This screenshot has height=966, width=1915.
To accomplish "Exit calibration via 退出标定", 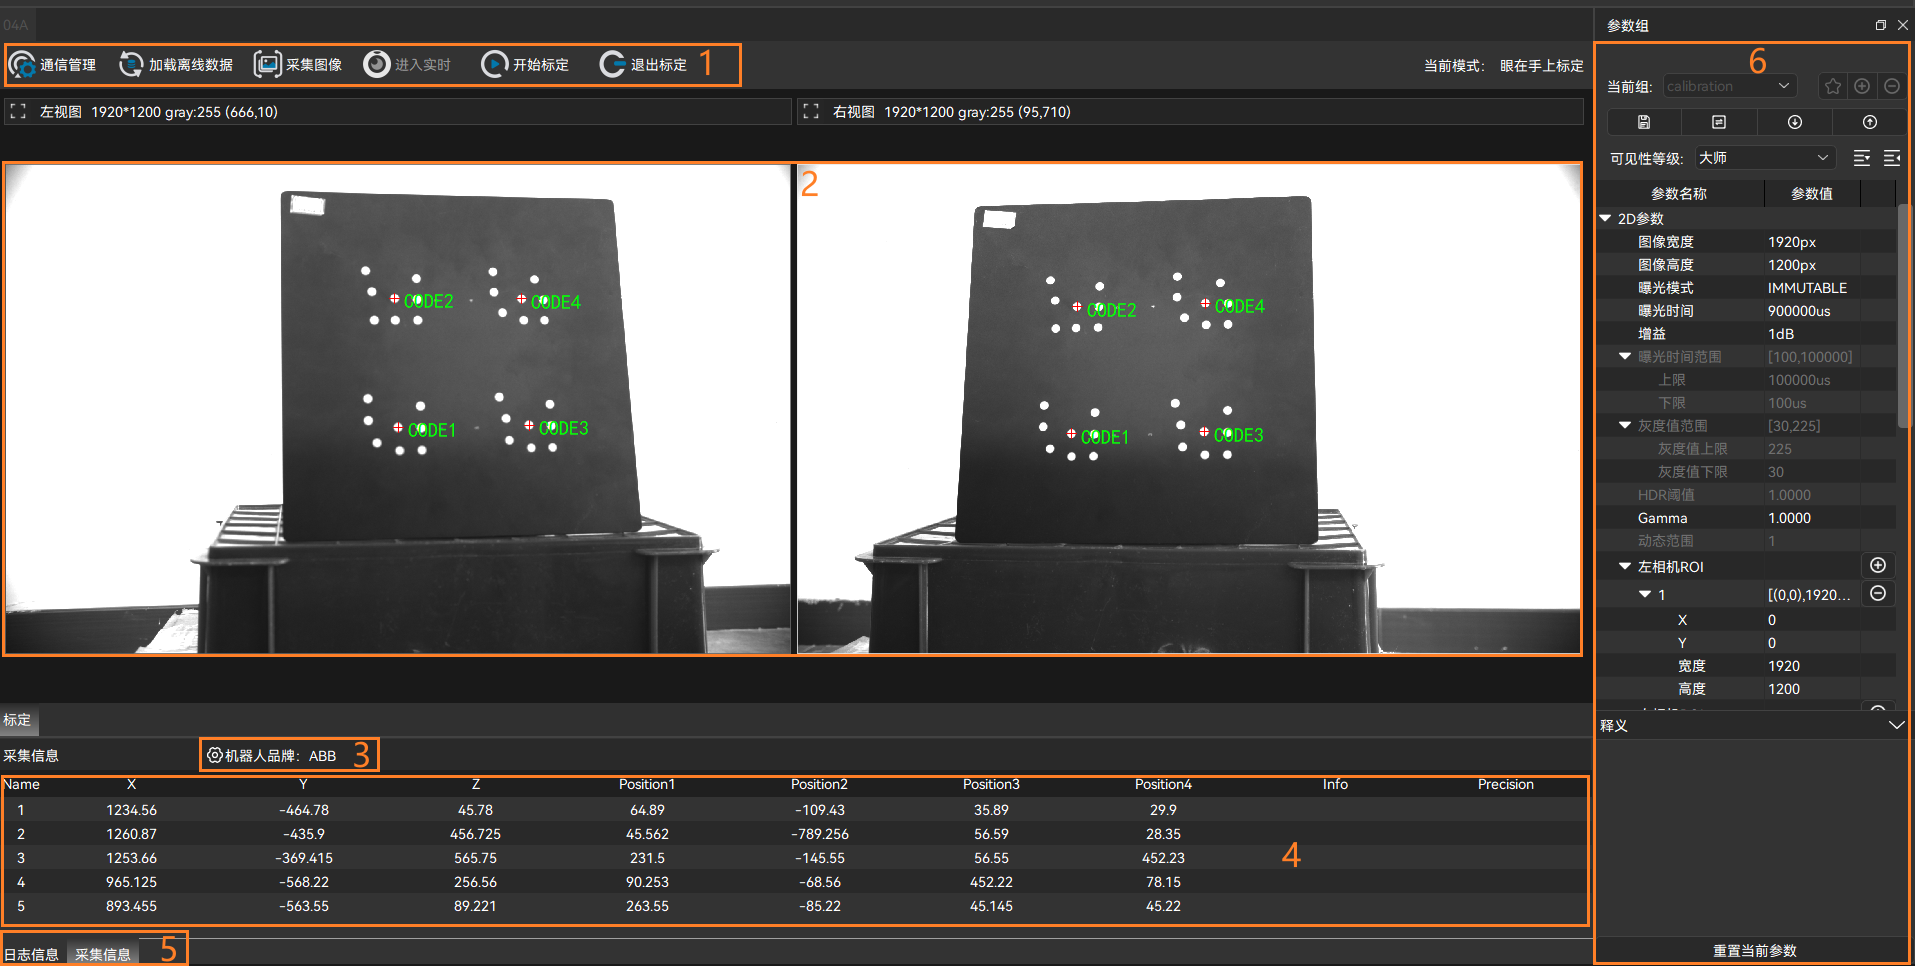I will (643, 65).
